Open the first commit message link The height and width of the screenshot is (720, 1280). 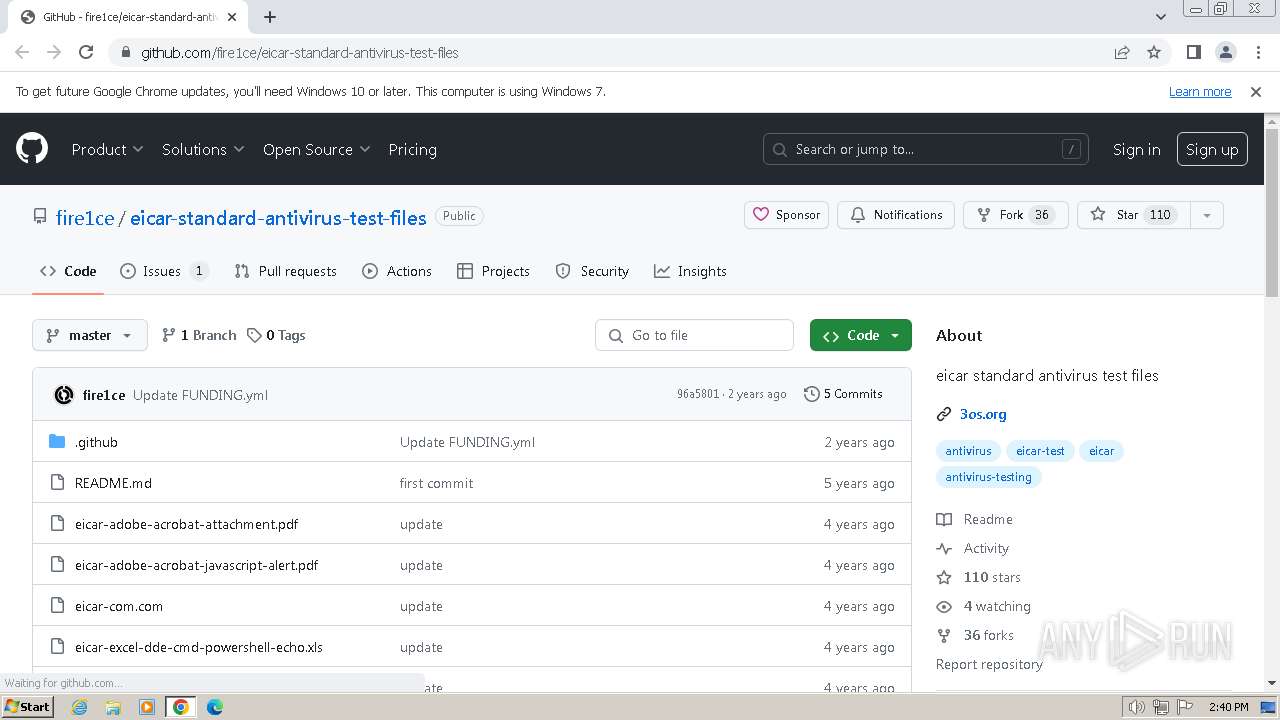point(437,483)
